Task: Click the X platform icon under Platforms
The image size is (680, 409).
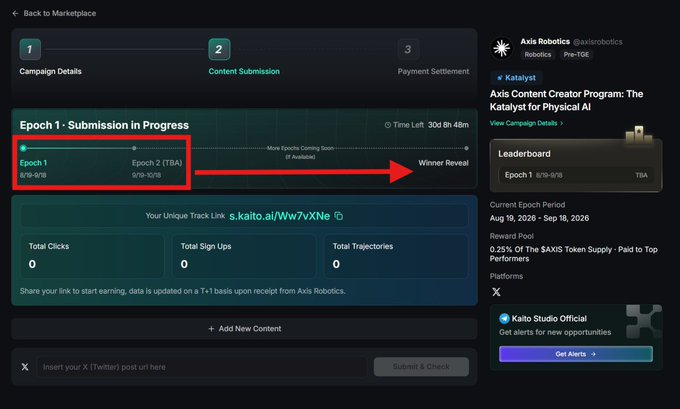Action: 496,292
